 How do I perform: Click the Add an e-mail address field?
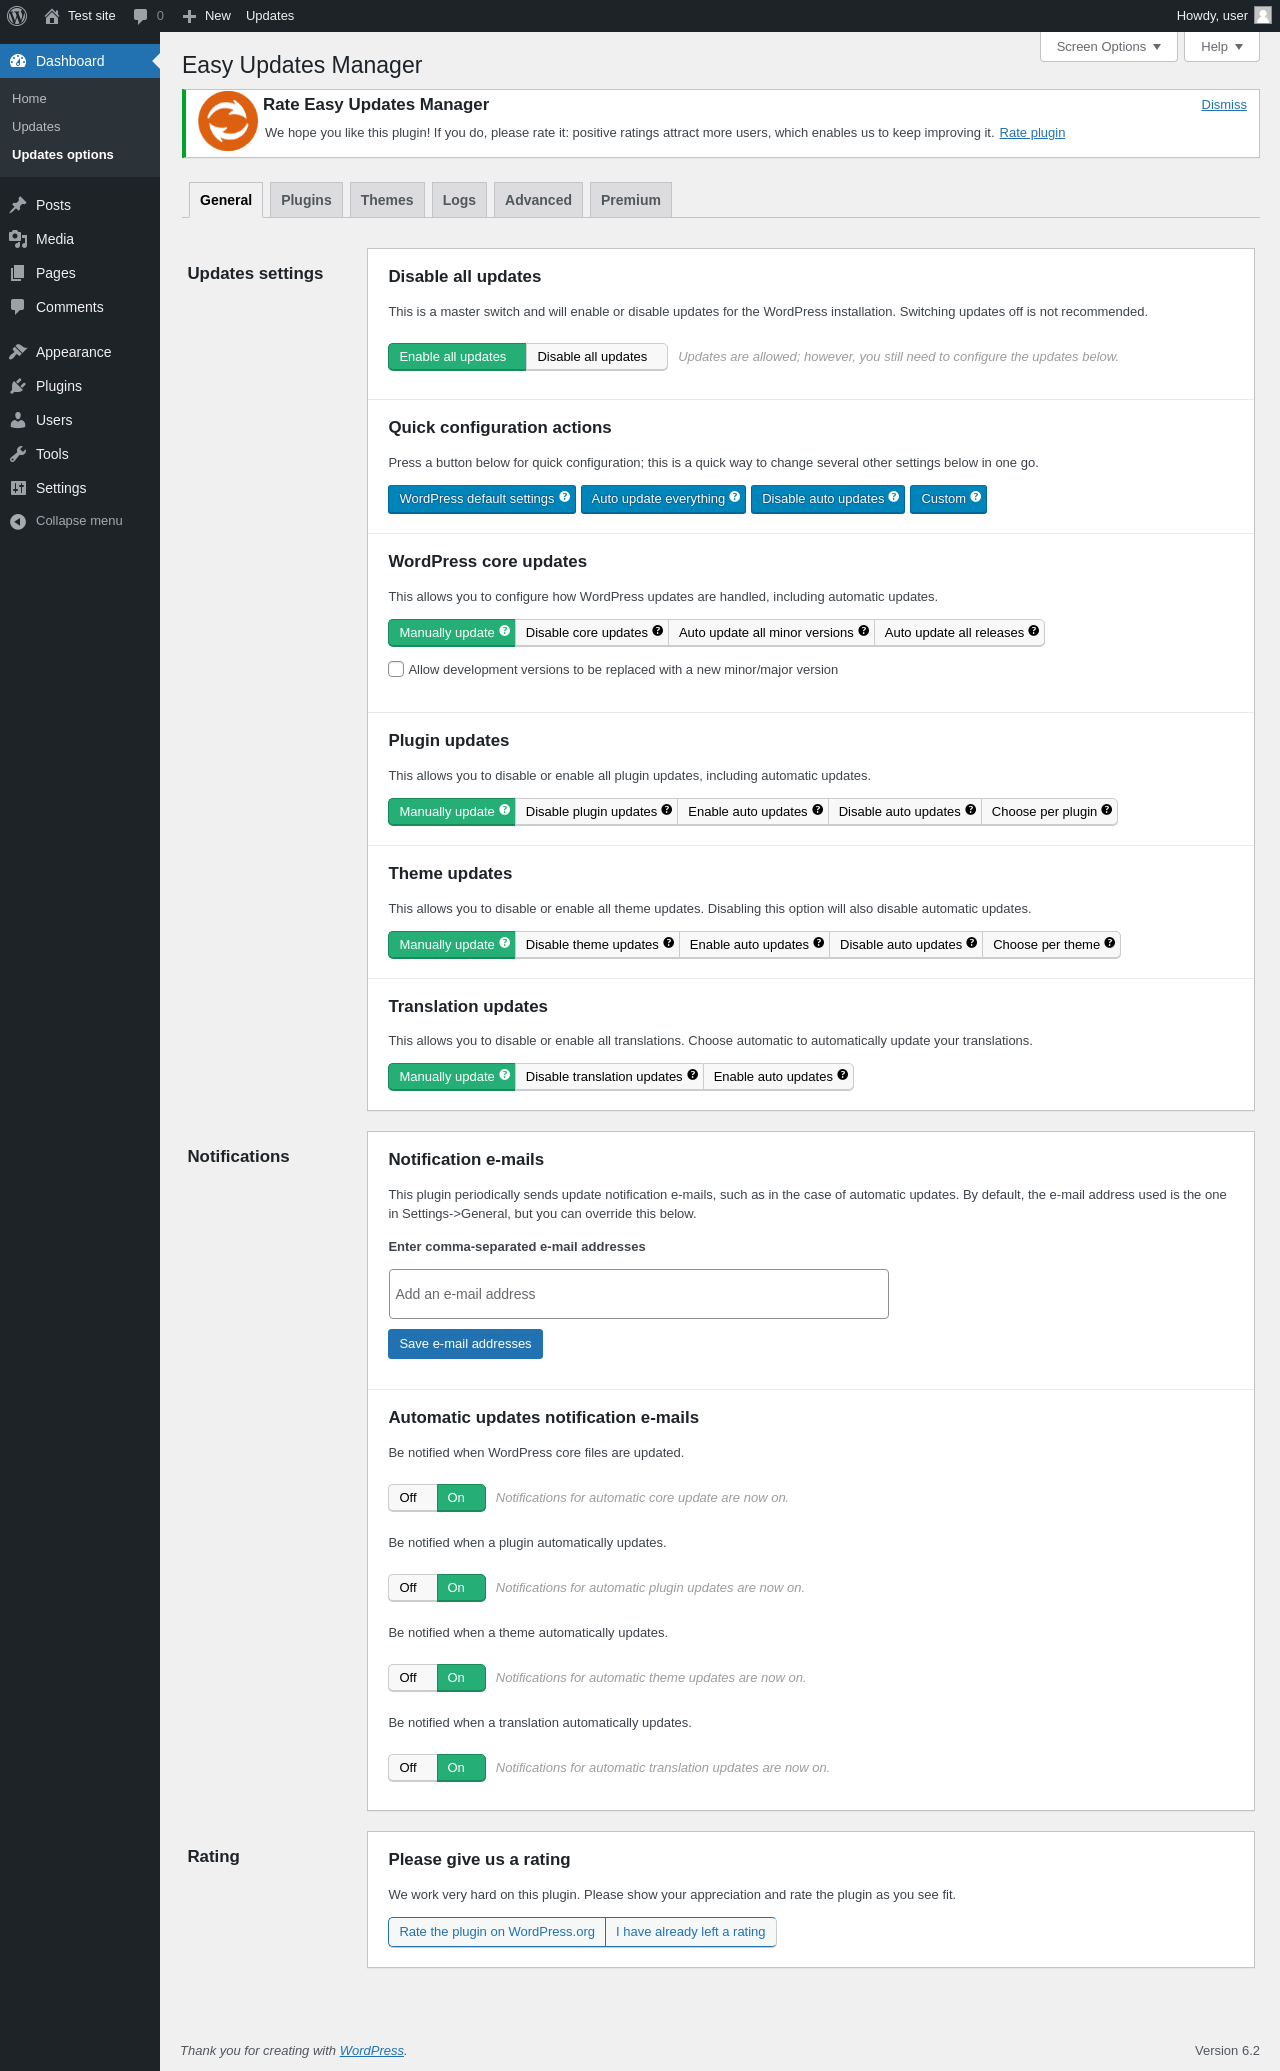coord(638,1294)
